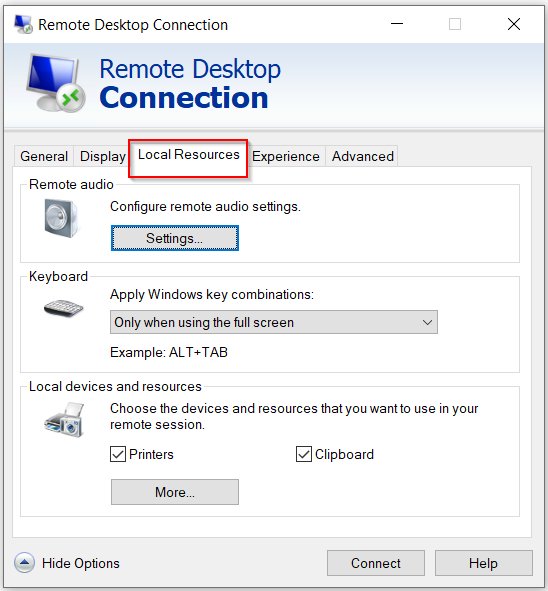Click More to show additional devices
This screenshot has height=591, width=548.
(175, 492)
